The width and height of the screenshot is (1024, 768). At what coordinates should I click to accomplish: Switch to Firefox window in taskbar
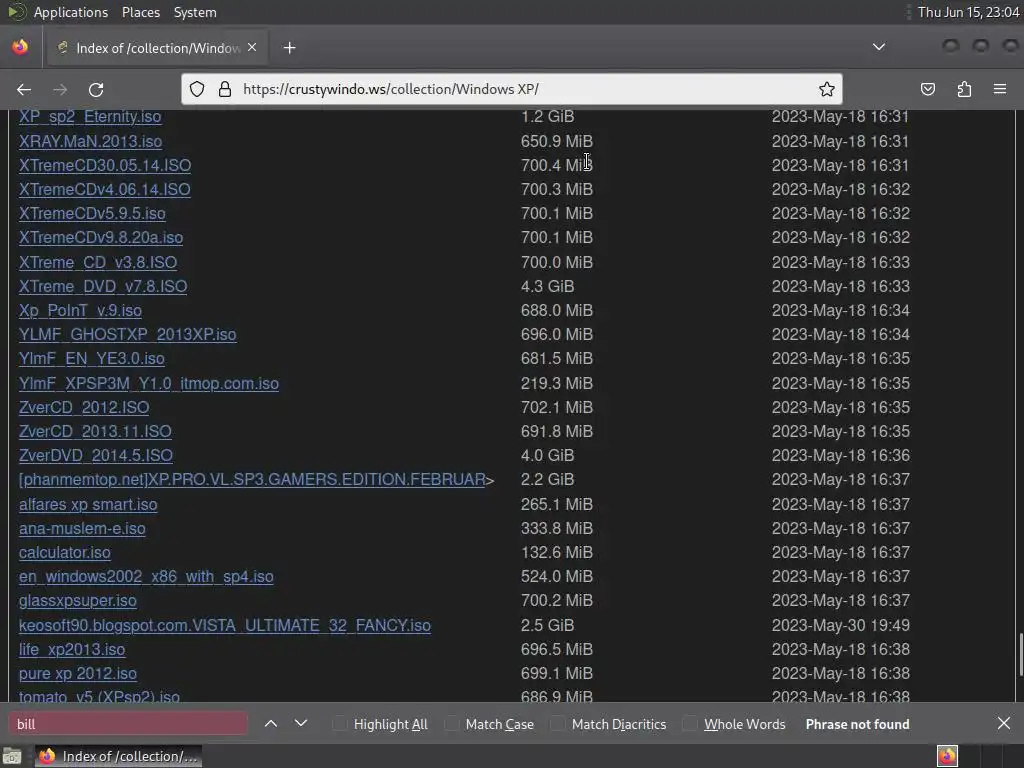coord(118,756)
